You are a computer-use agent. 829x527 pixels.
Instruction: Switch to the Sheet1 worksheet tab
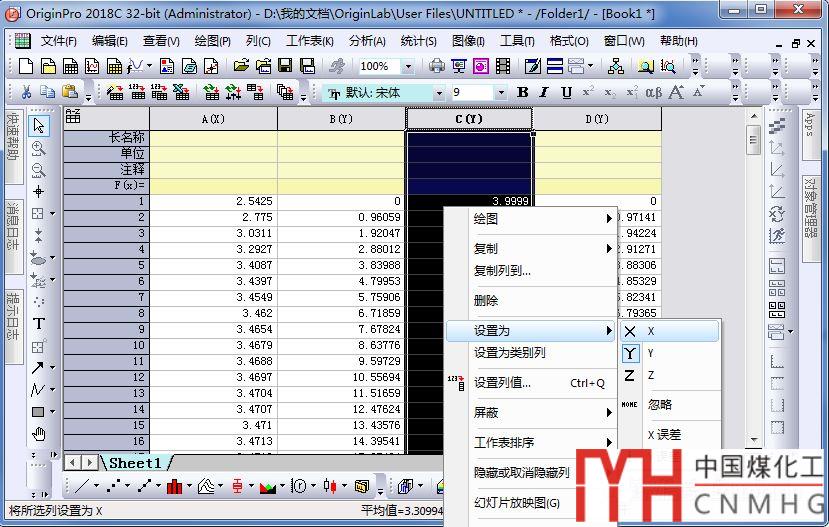(134, 463)
